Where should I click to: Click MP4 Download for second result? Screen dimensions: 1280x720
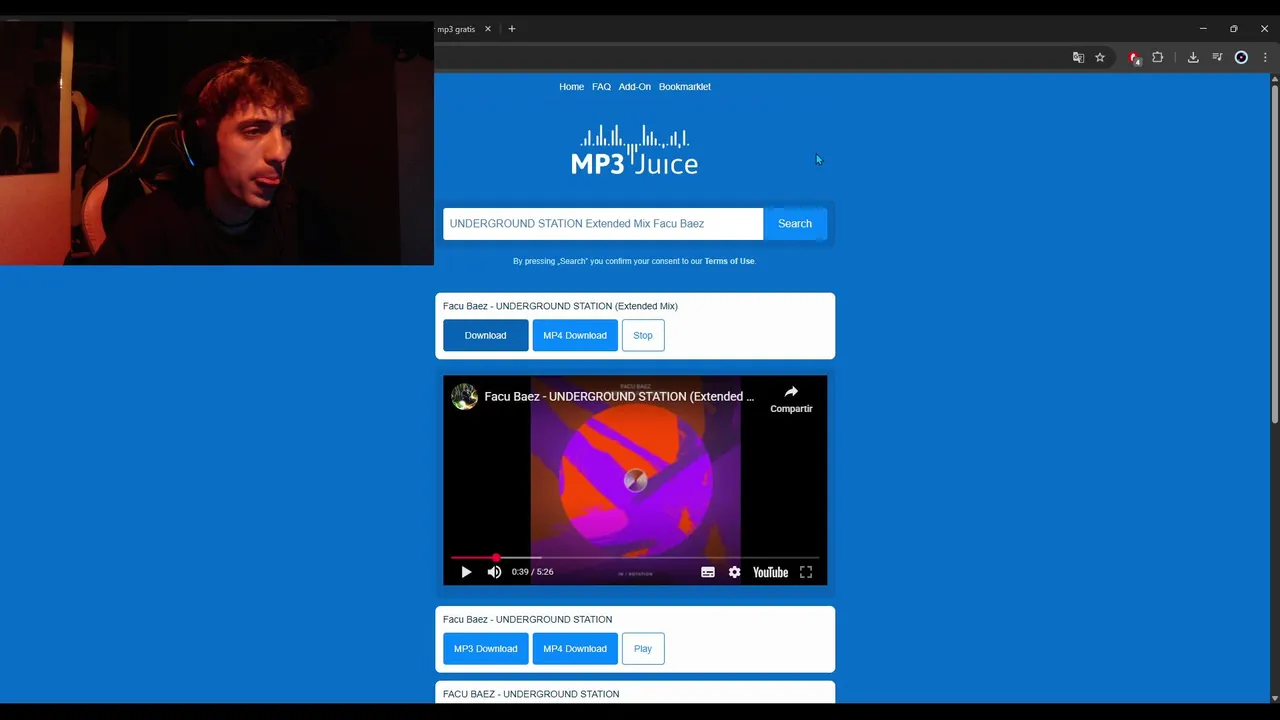point(575,648)
